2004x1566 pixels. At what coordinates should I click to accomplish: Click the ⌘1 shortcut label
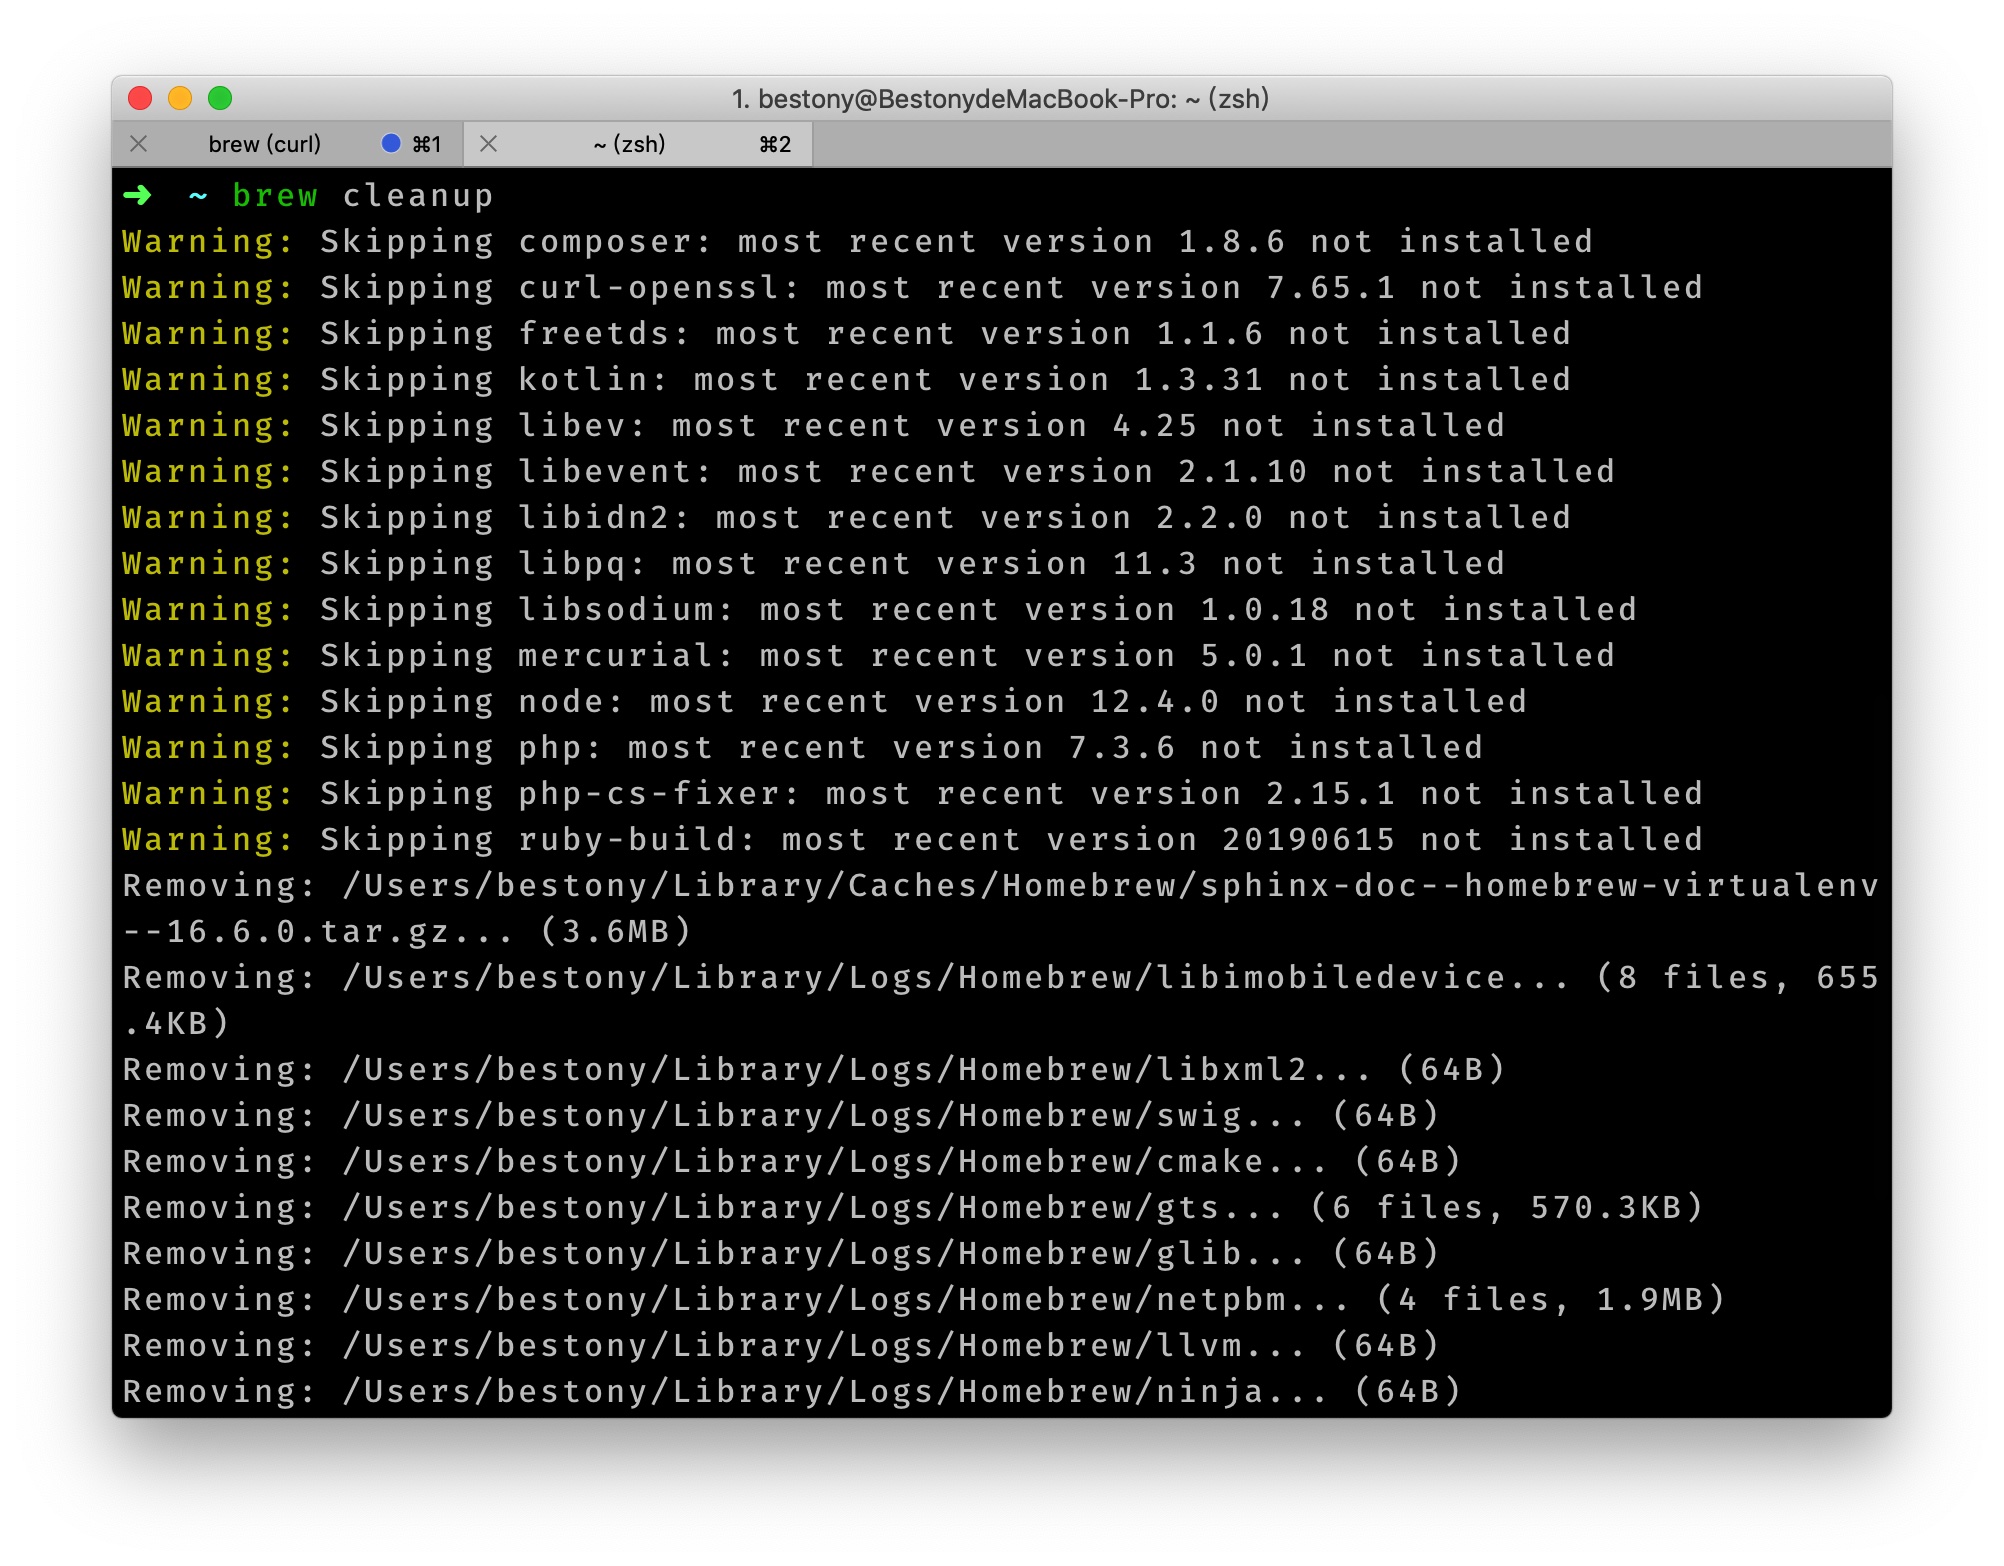coord(427,144)
